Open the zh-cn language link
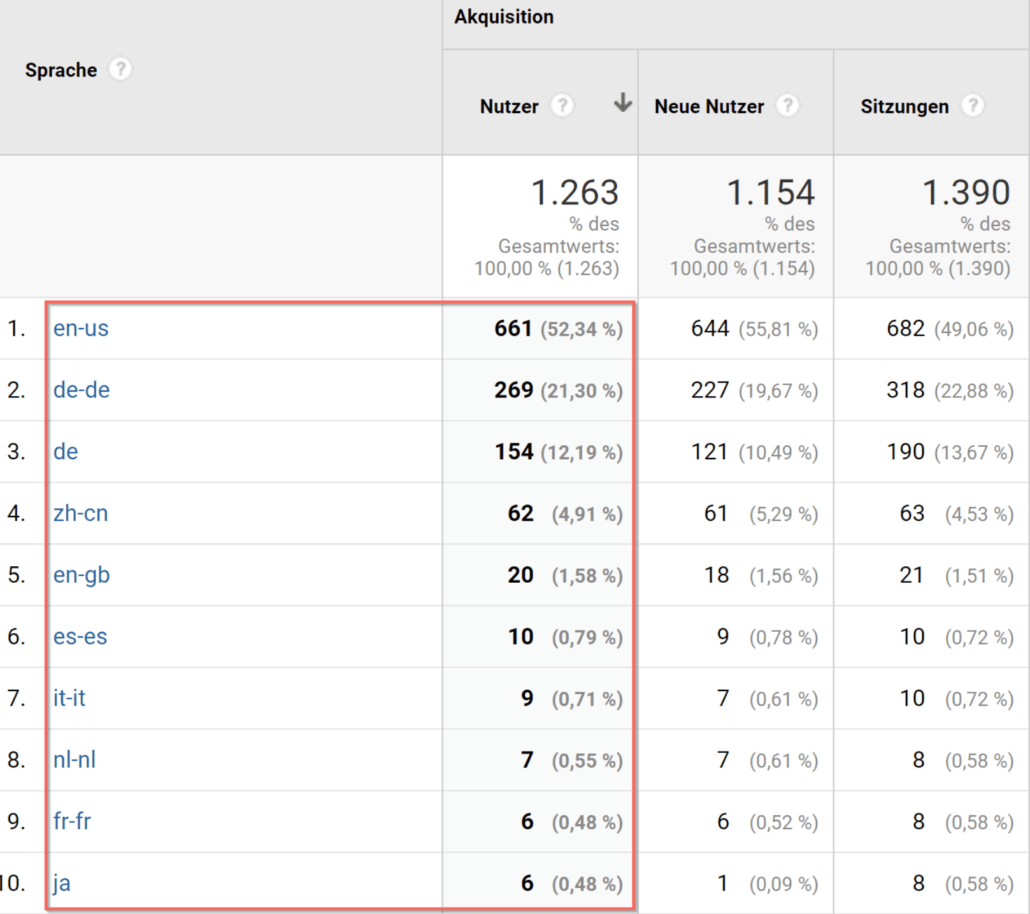 (81, 513)
